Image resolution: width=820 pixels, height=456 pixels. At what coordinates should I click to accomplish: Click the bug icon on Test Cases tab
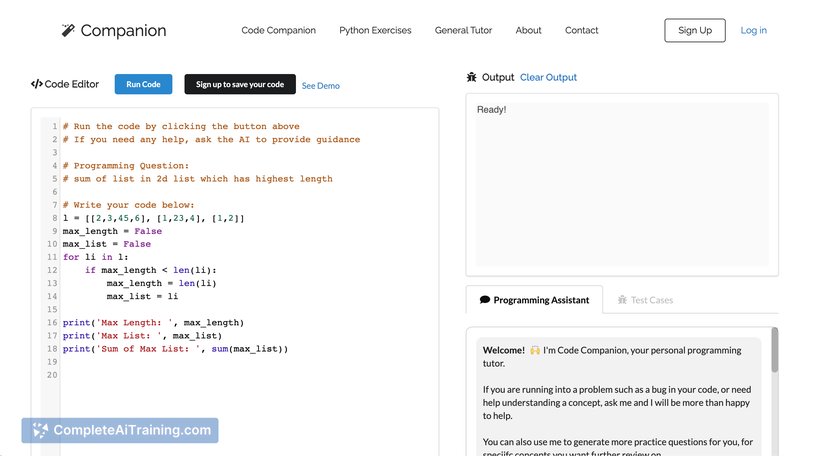[x=622, y=300]
